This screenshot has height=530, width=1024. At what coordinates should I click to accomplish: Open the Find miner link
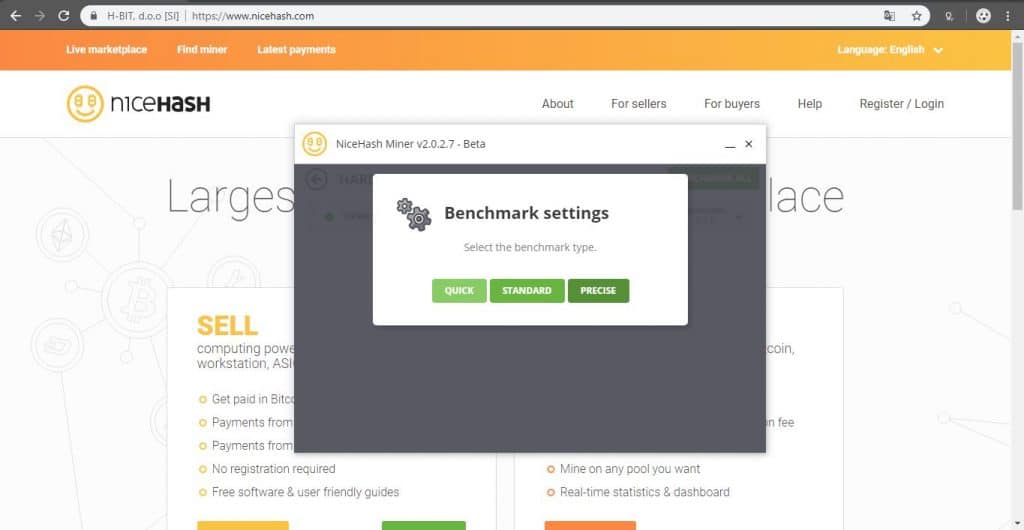[202, 50]
